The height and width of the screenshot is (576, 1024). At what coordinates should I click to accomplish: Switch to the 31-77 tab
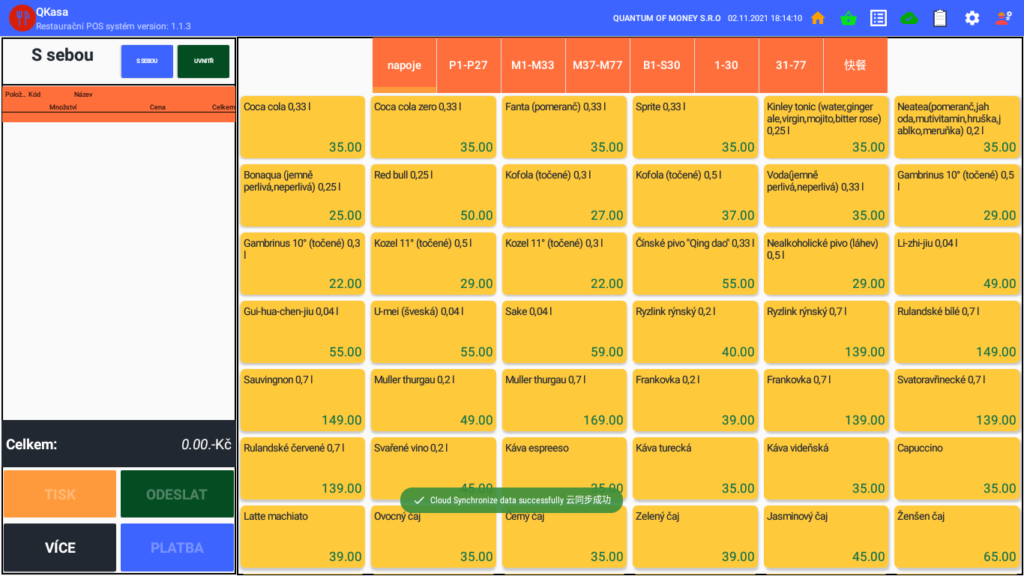[791, 65]
